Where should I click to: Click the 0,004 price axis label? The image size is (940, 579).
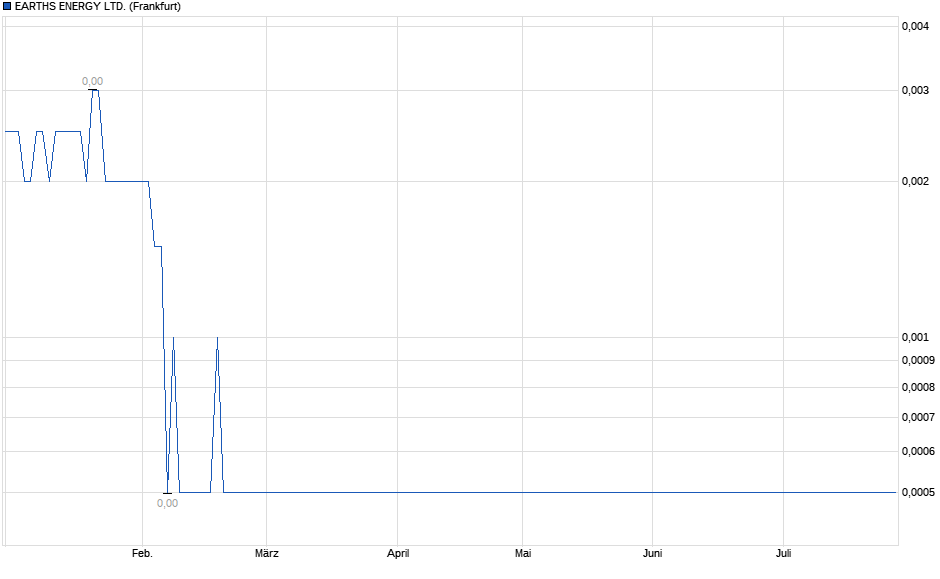point(915,26)
